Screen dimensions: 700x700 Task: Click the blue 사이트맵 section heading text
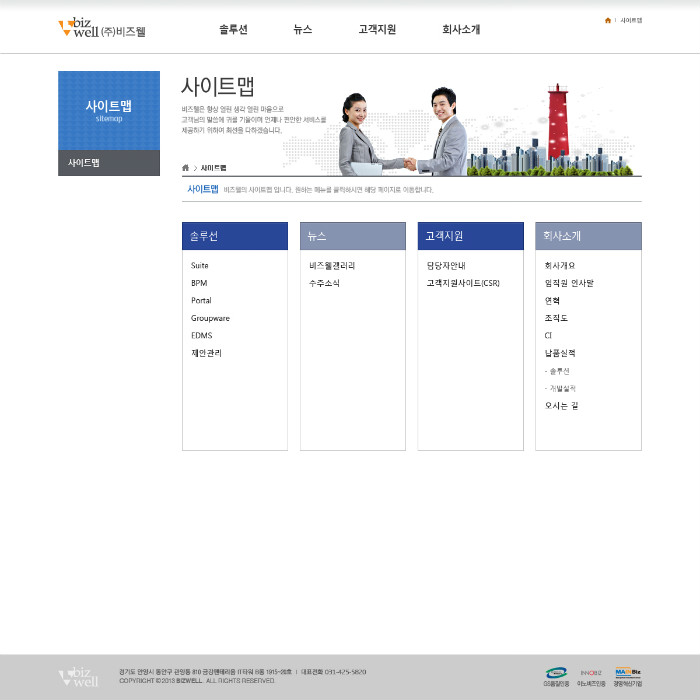tap(203, 189)
